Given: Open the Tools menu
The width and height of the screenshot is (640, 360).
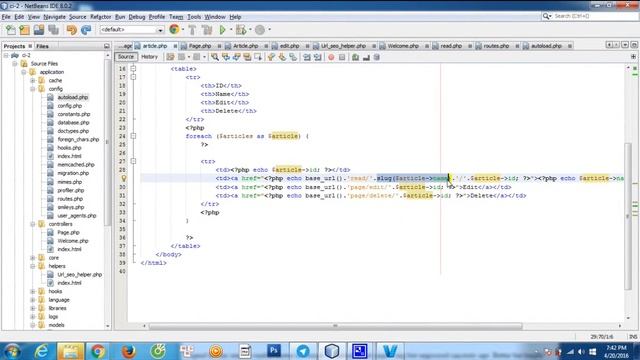Looking at the screenshot, I should pyautogui.click(x=194, y=17).
